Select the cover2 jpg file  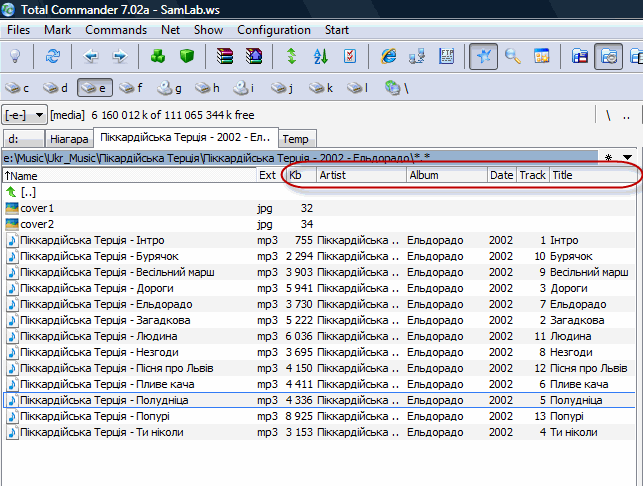pos(319,224)
